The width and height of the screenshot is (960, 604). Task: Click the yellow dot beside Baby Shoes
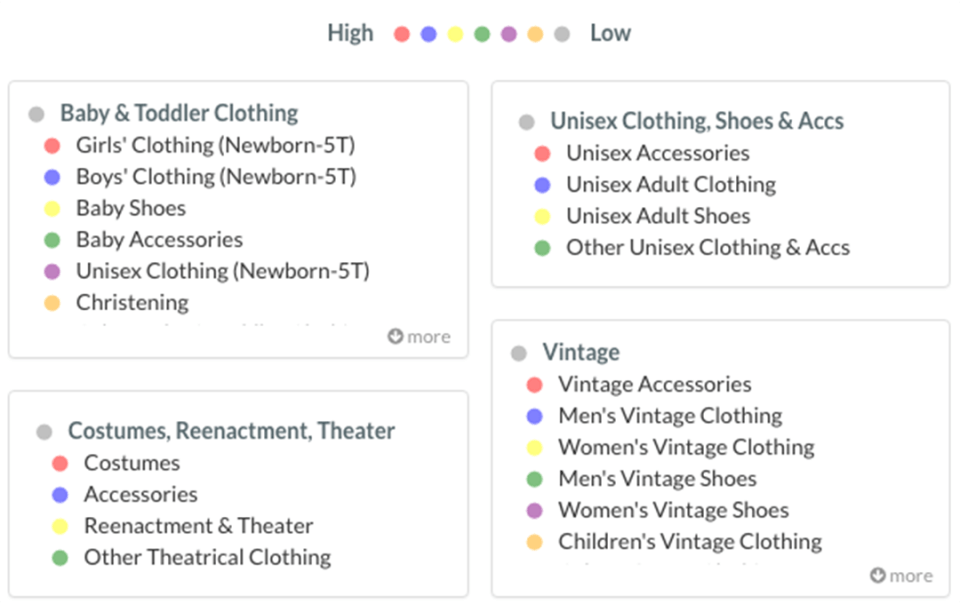[x=52, y=209]
